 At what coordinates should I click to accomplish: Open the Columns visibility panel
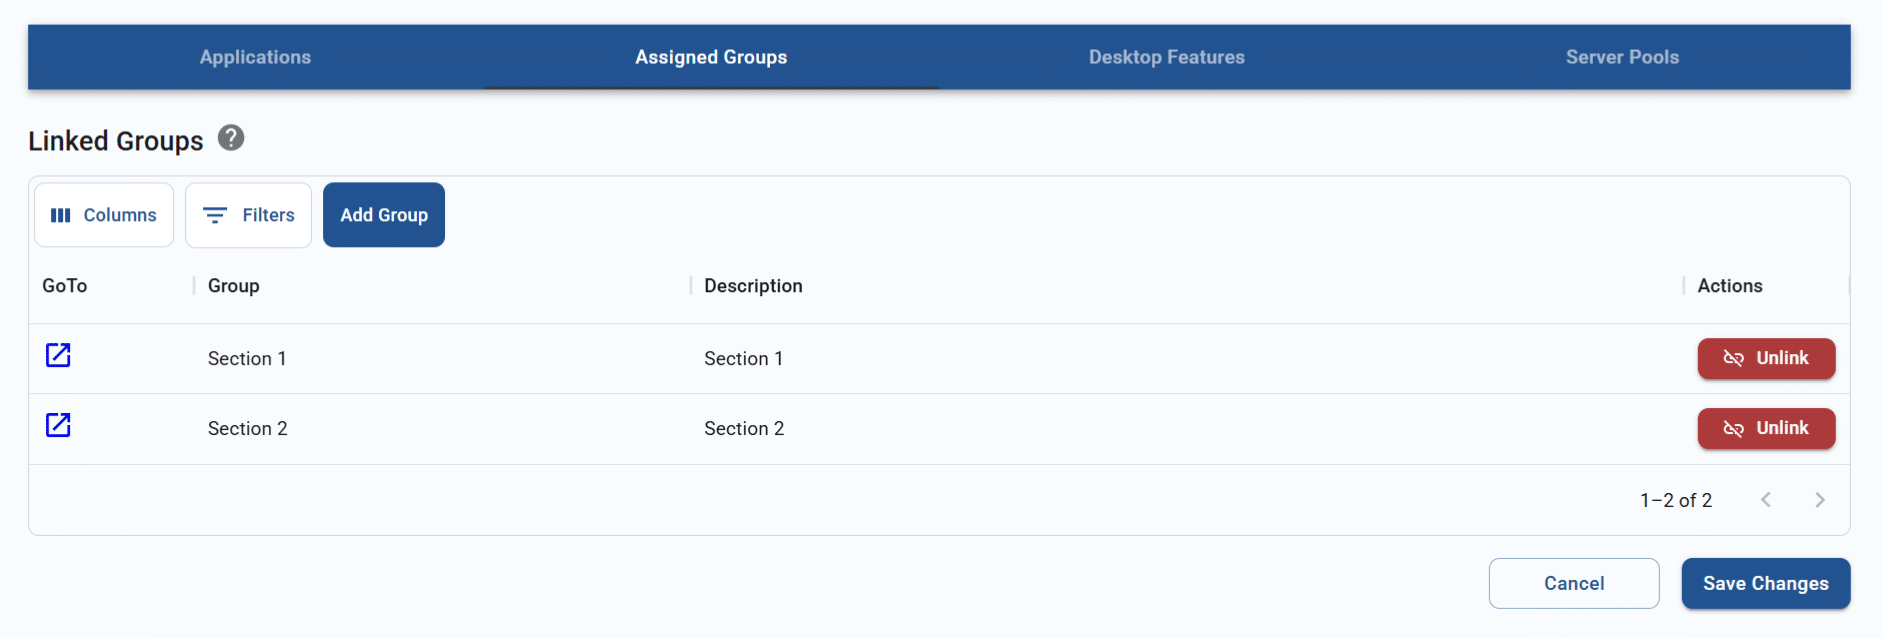click(x=103, y=214)
